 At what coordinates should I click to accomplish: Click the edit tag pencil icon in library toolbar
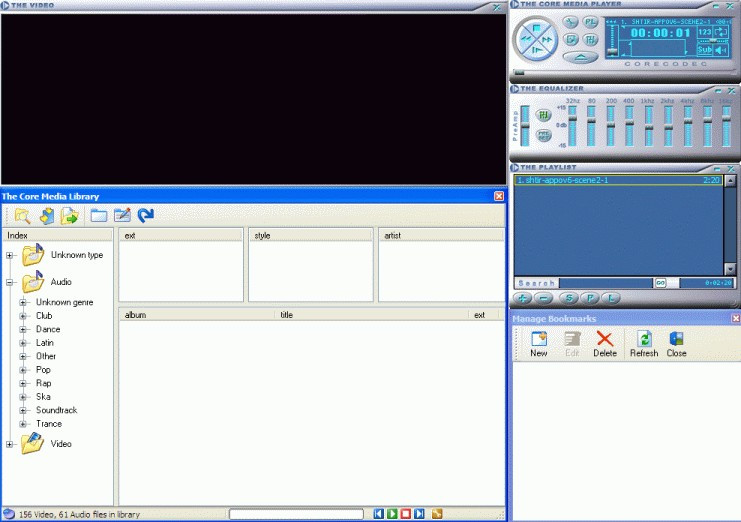click(x=122, y=215)
